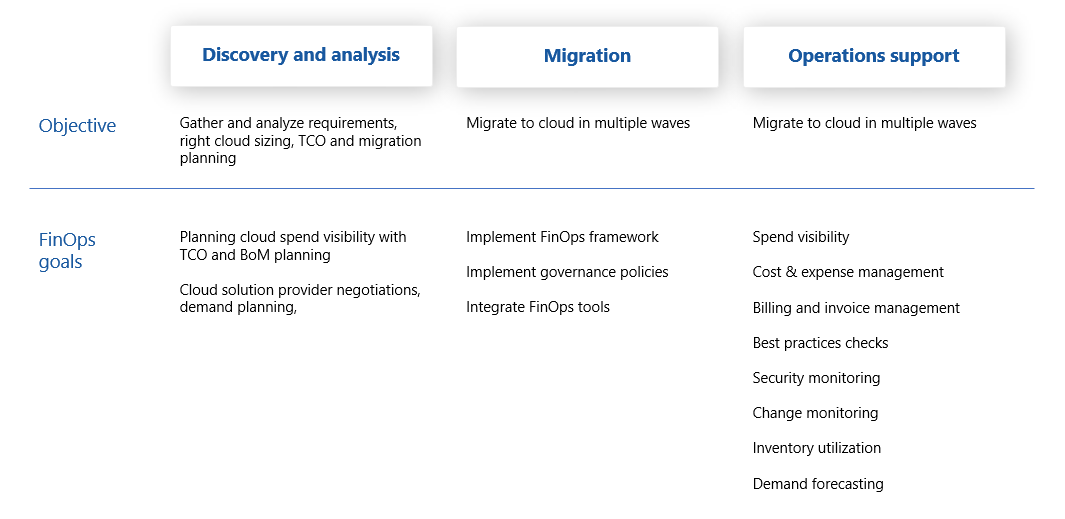Click the Objective row label
The height and width of the screenshot is (519, 1065).
[x=77, y=126]
